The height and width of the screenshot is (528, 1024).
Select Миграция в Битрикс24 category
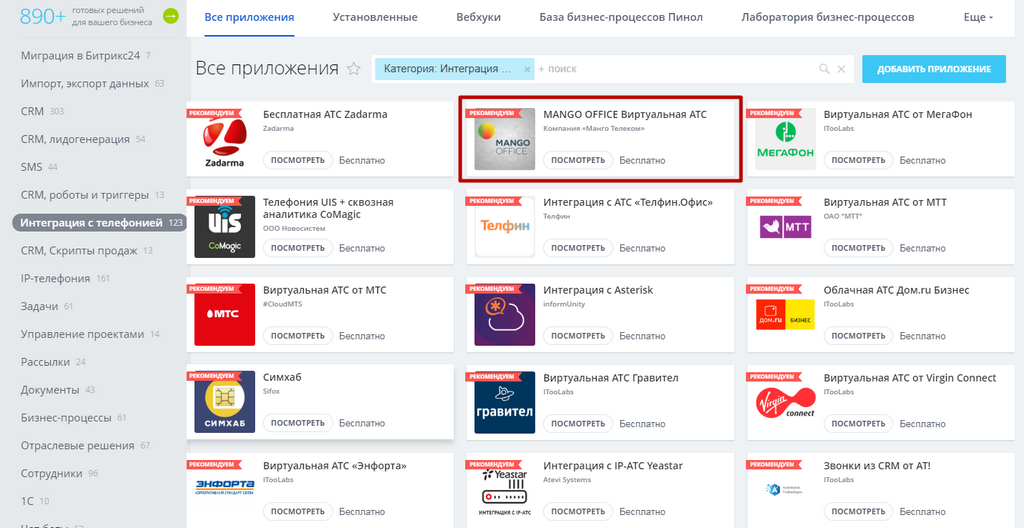86,56
